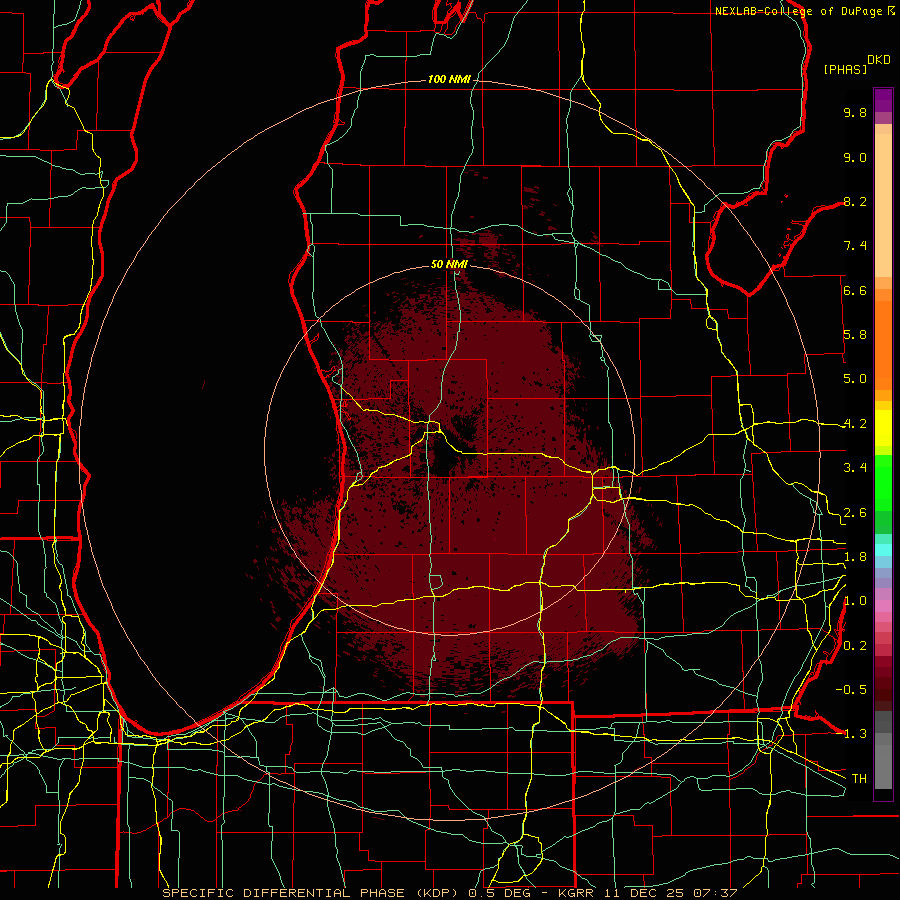
Task: Click the 0.2 legend value
Action: pos(855,646)
